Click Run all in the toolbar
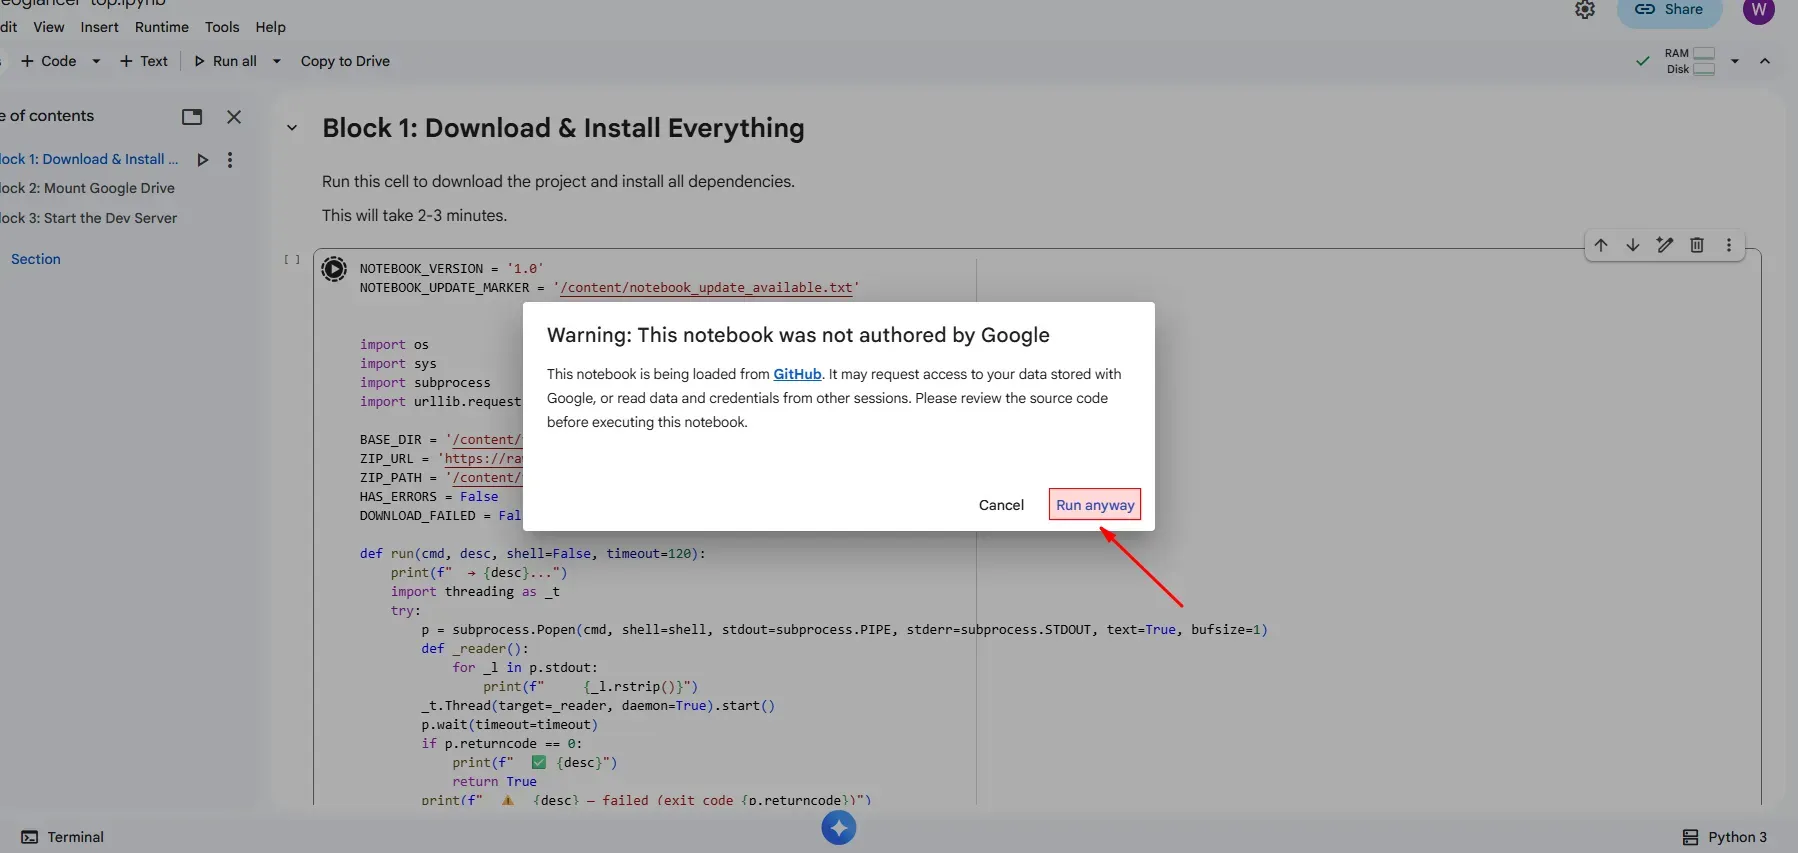This screenshot has height=853, width=1798. click(225, 61)
